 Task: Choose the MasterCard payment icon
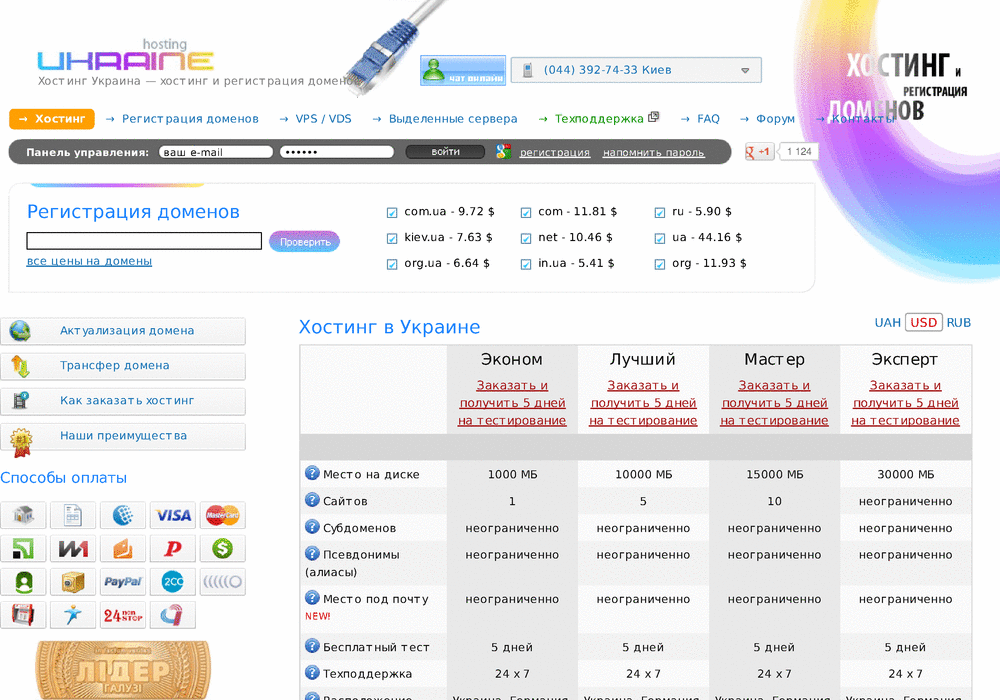(x=222, y=516)
